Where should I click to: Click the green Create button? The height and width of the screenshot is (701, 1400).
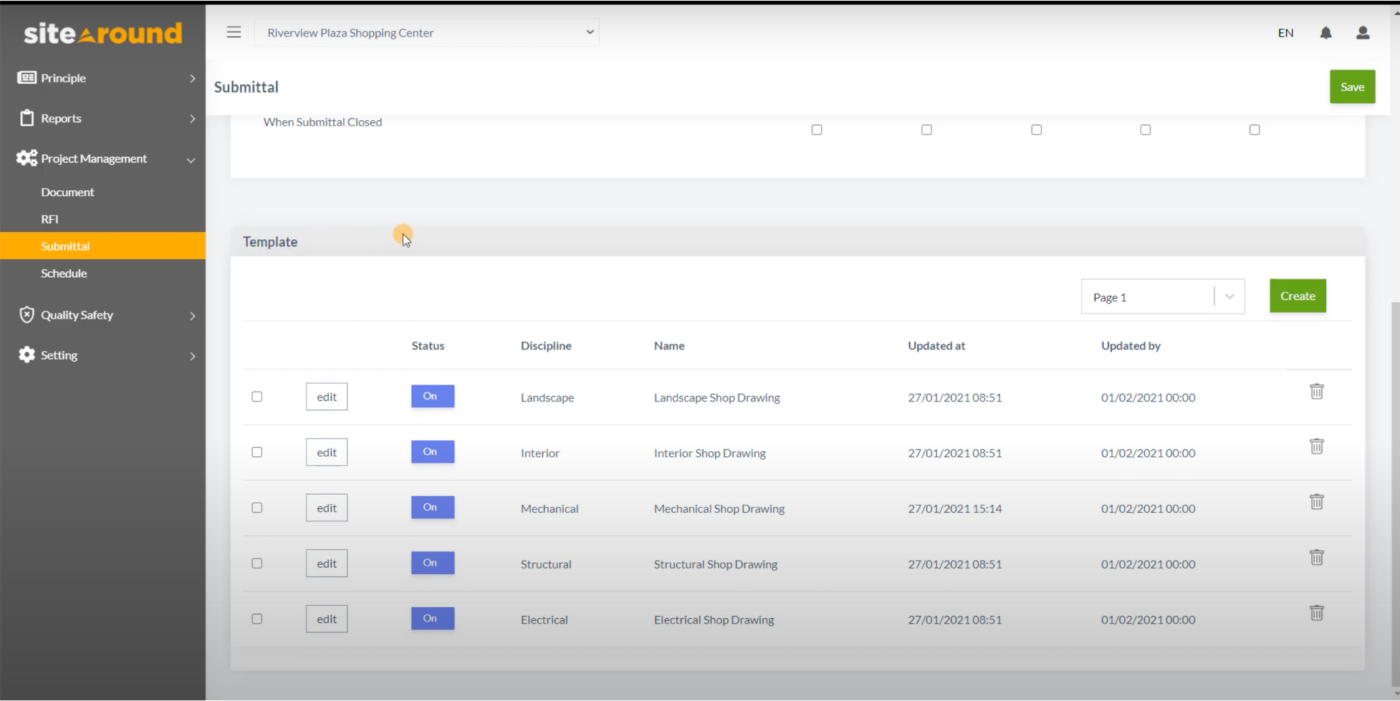coord(1298,296)
